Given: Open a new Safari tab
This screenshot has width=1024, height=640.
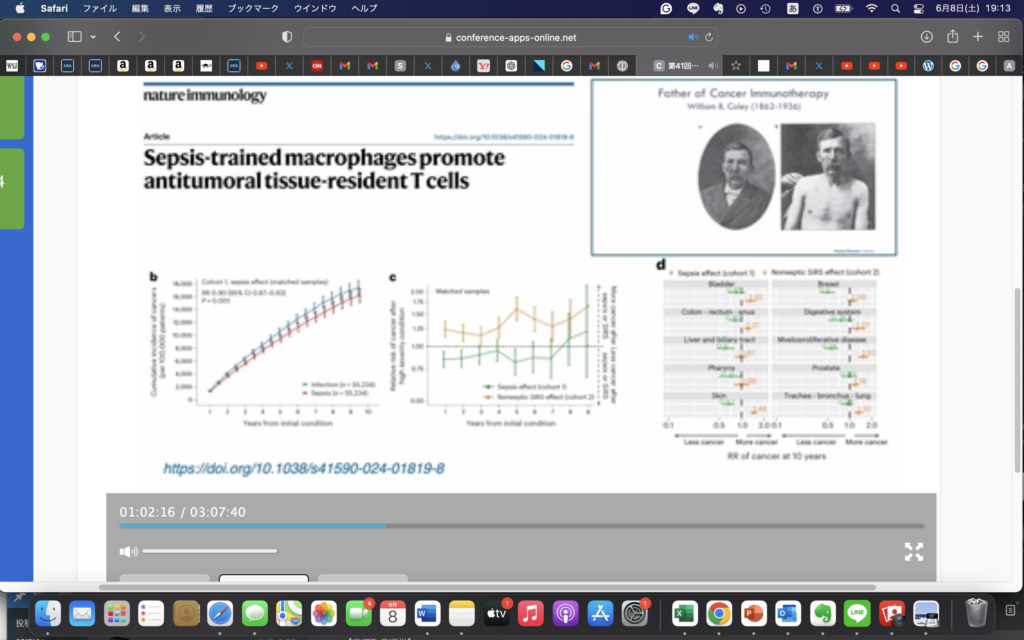Looking at the screenshot, I should click(978, 37).
